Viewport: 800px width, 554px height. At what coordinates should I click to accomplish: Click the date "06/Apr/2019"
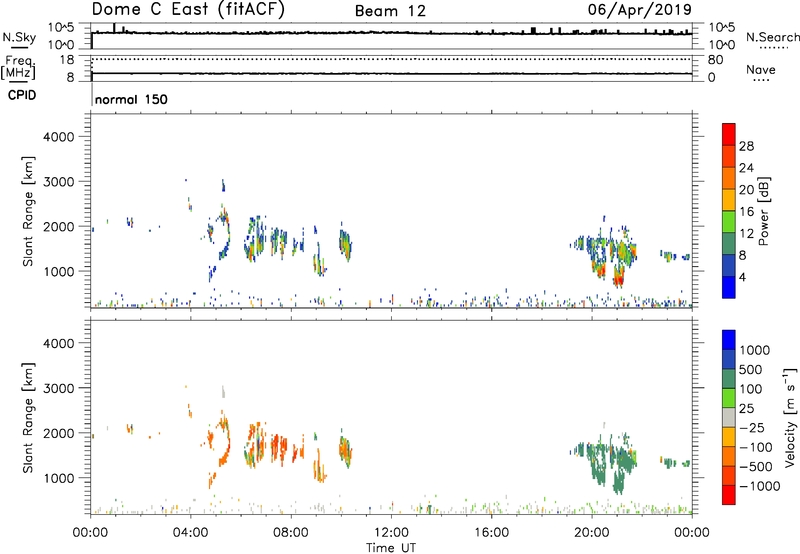tap(640, 10)
